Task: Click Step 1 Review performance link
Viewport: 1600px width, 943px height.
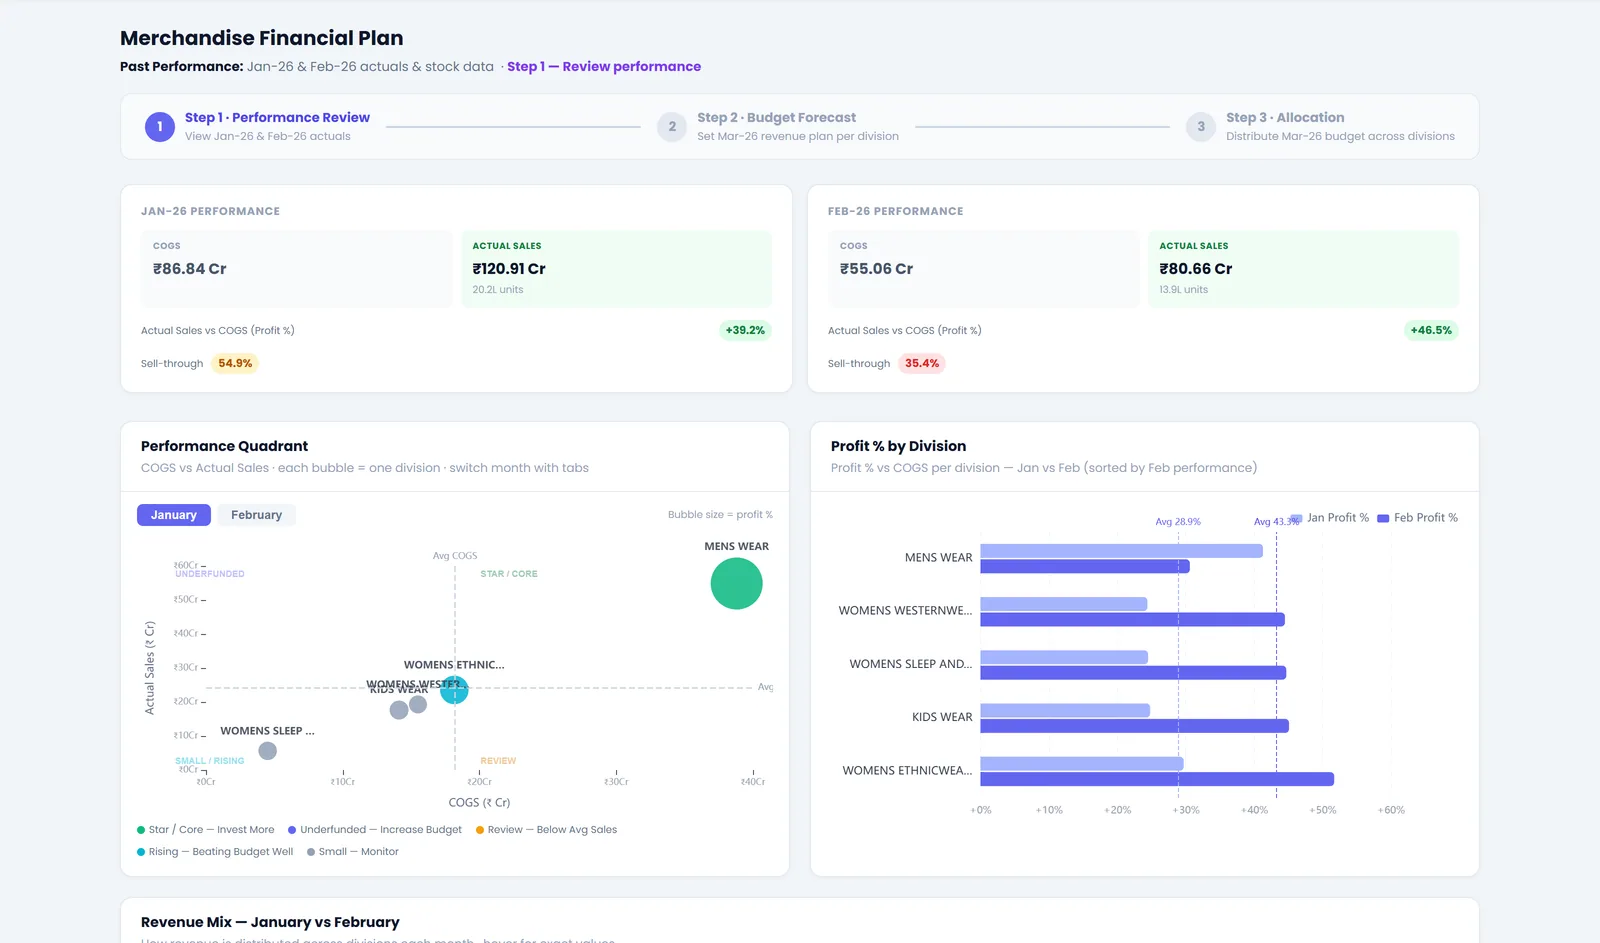Action: click(604, 67)
